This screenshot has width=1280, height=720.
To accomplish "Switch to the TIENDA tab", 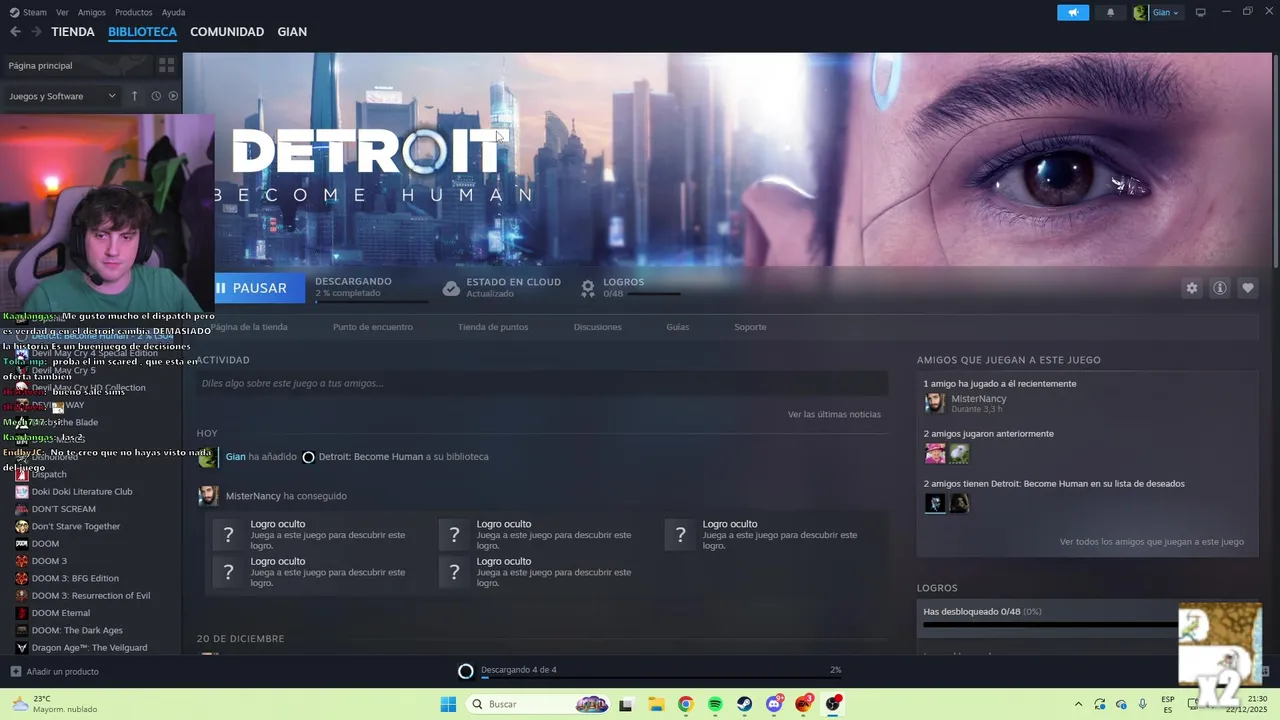I will tap(73, 32).
